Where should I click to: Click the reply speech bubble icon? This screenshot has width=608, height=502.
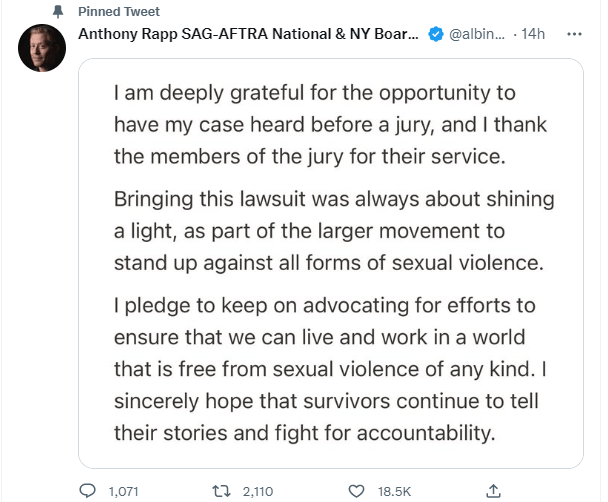(x=87, y=490)
